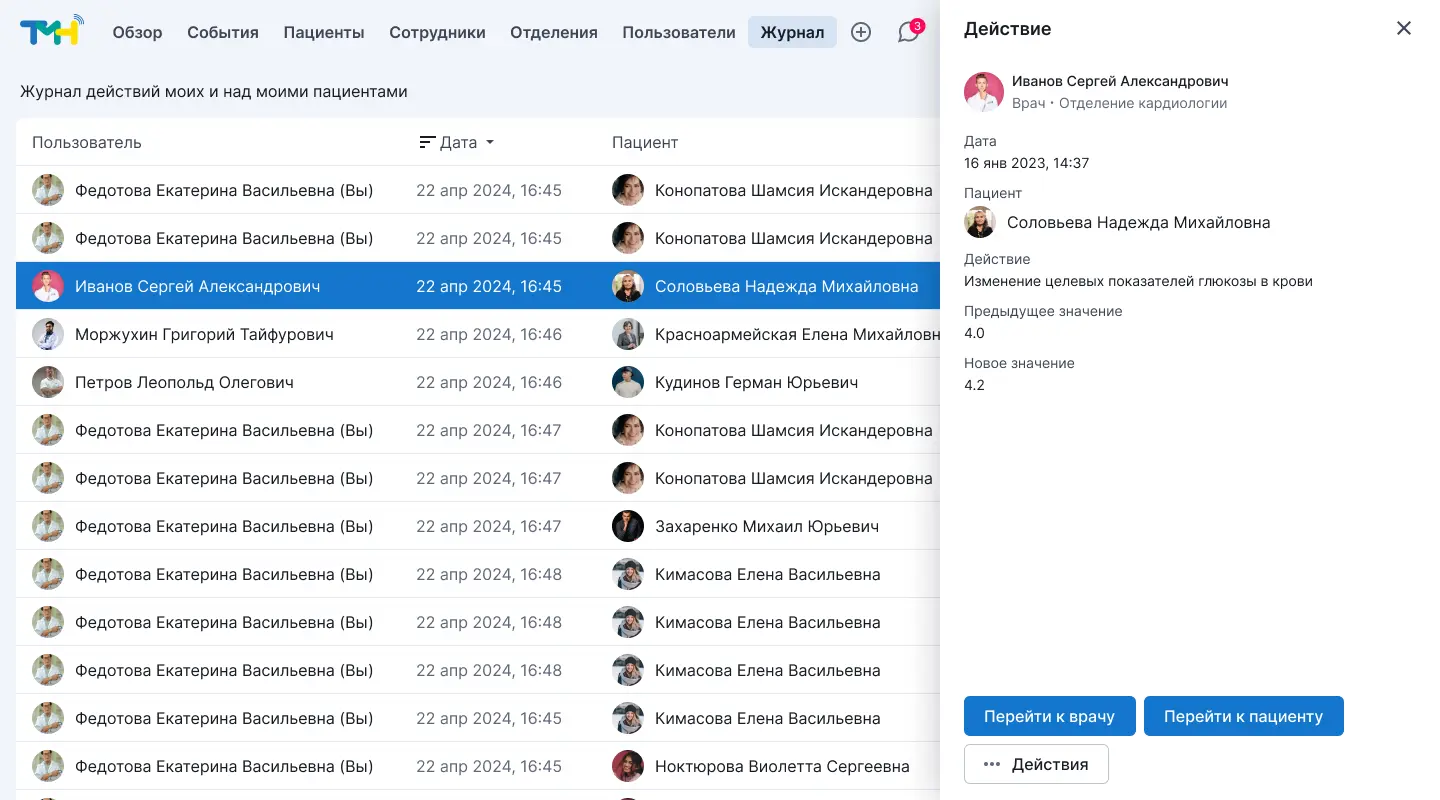This screenshot has height=800, width=1440.
Task: Click the 16:45 date in selected Иванов row
Action: tap(489, 286)
